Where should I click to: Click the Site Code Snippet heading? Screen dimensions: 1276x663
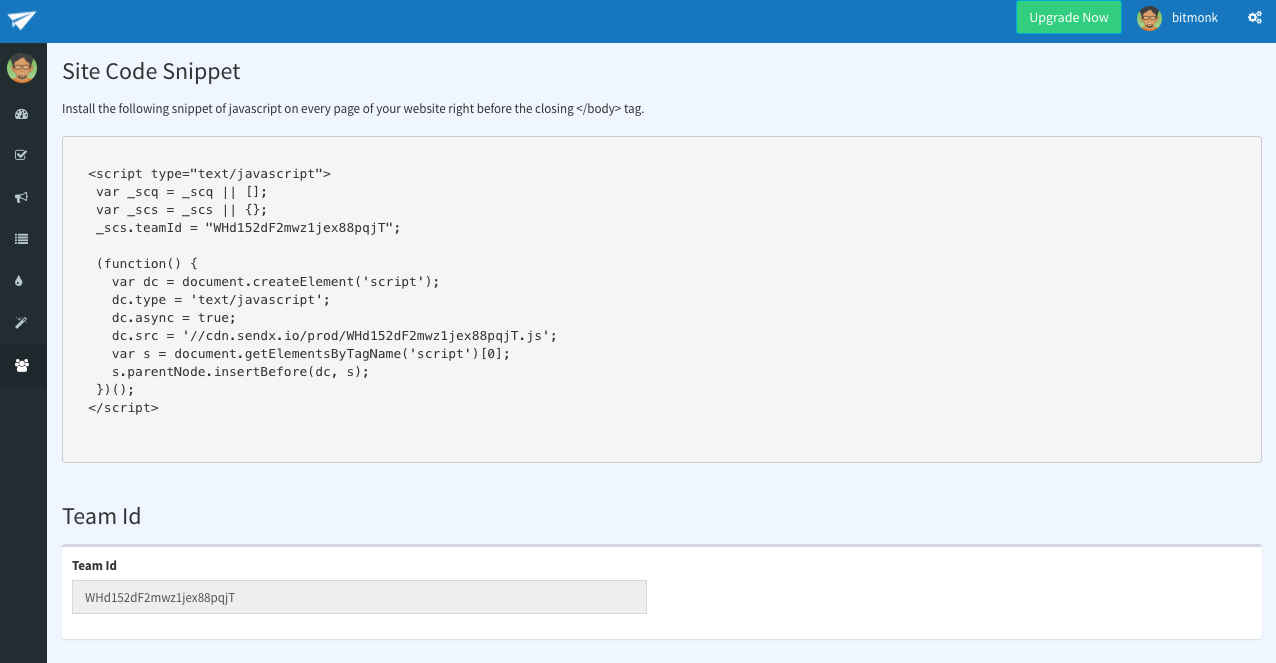(x=151, y=71)
